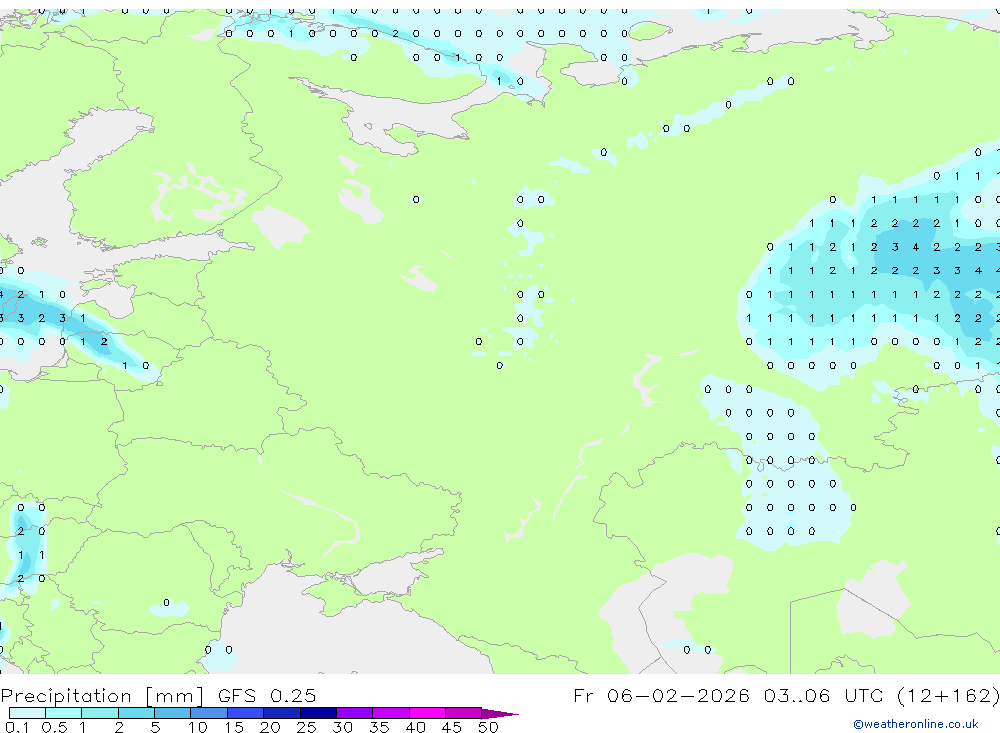Click the "GFS 0.25" model label
This screenshot has height=733, width=1000.
pos(267,695)
